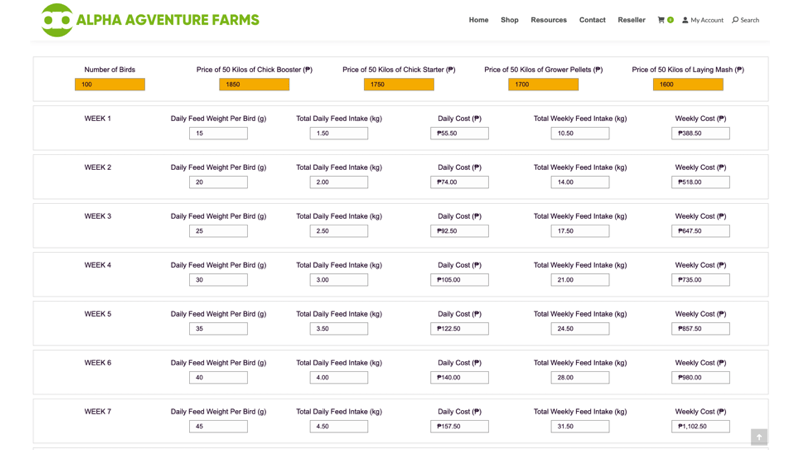The width and height of the screenshot is (800, 450).
Task: Select Week 3 daily cost field
Action: coord(459,231)
